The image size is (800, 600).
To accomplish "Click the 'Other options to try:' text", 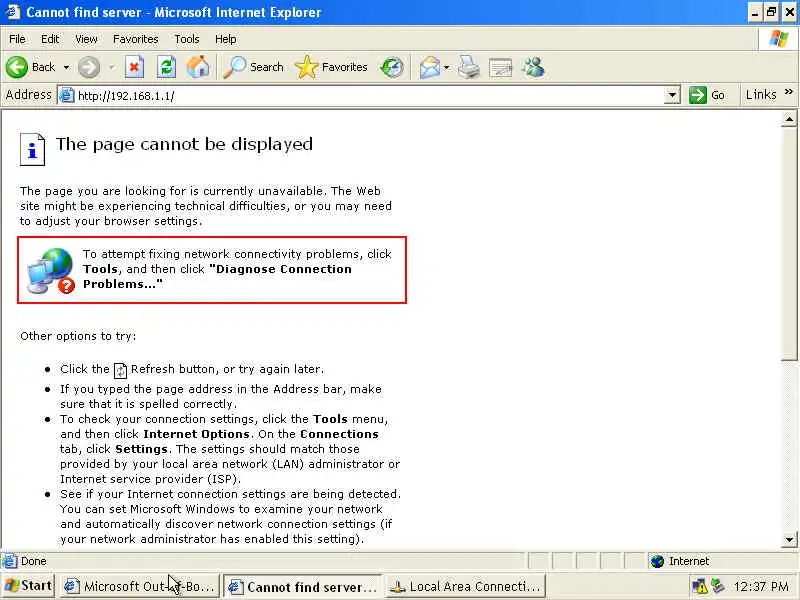I will (x=78, y=336).
